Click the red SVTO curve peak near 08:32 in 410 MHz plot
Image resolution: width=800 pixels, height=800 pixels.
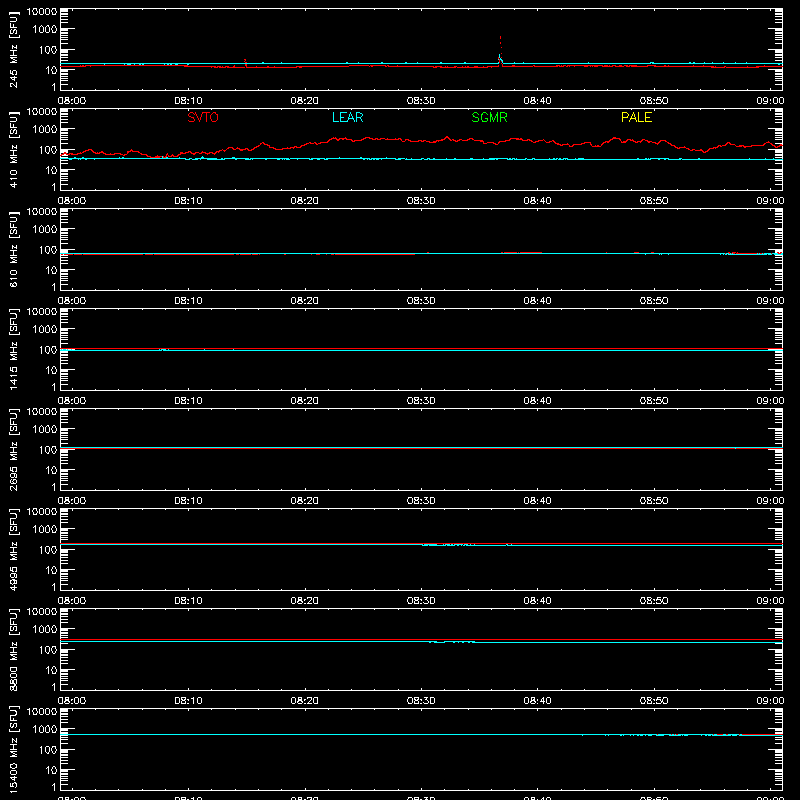pyautogui.click(x=447, y=137)
